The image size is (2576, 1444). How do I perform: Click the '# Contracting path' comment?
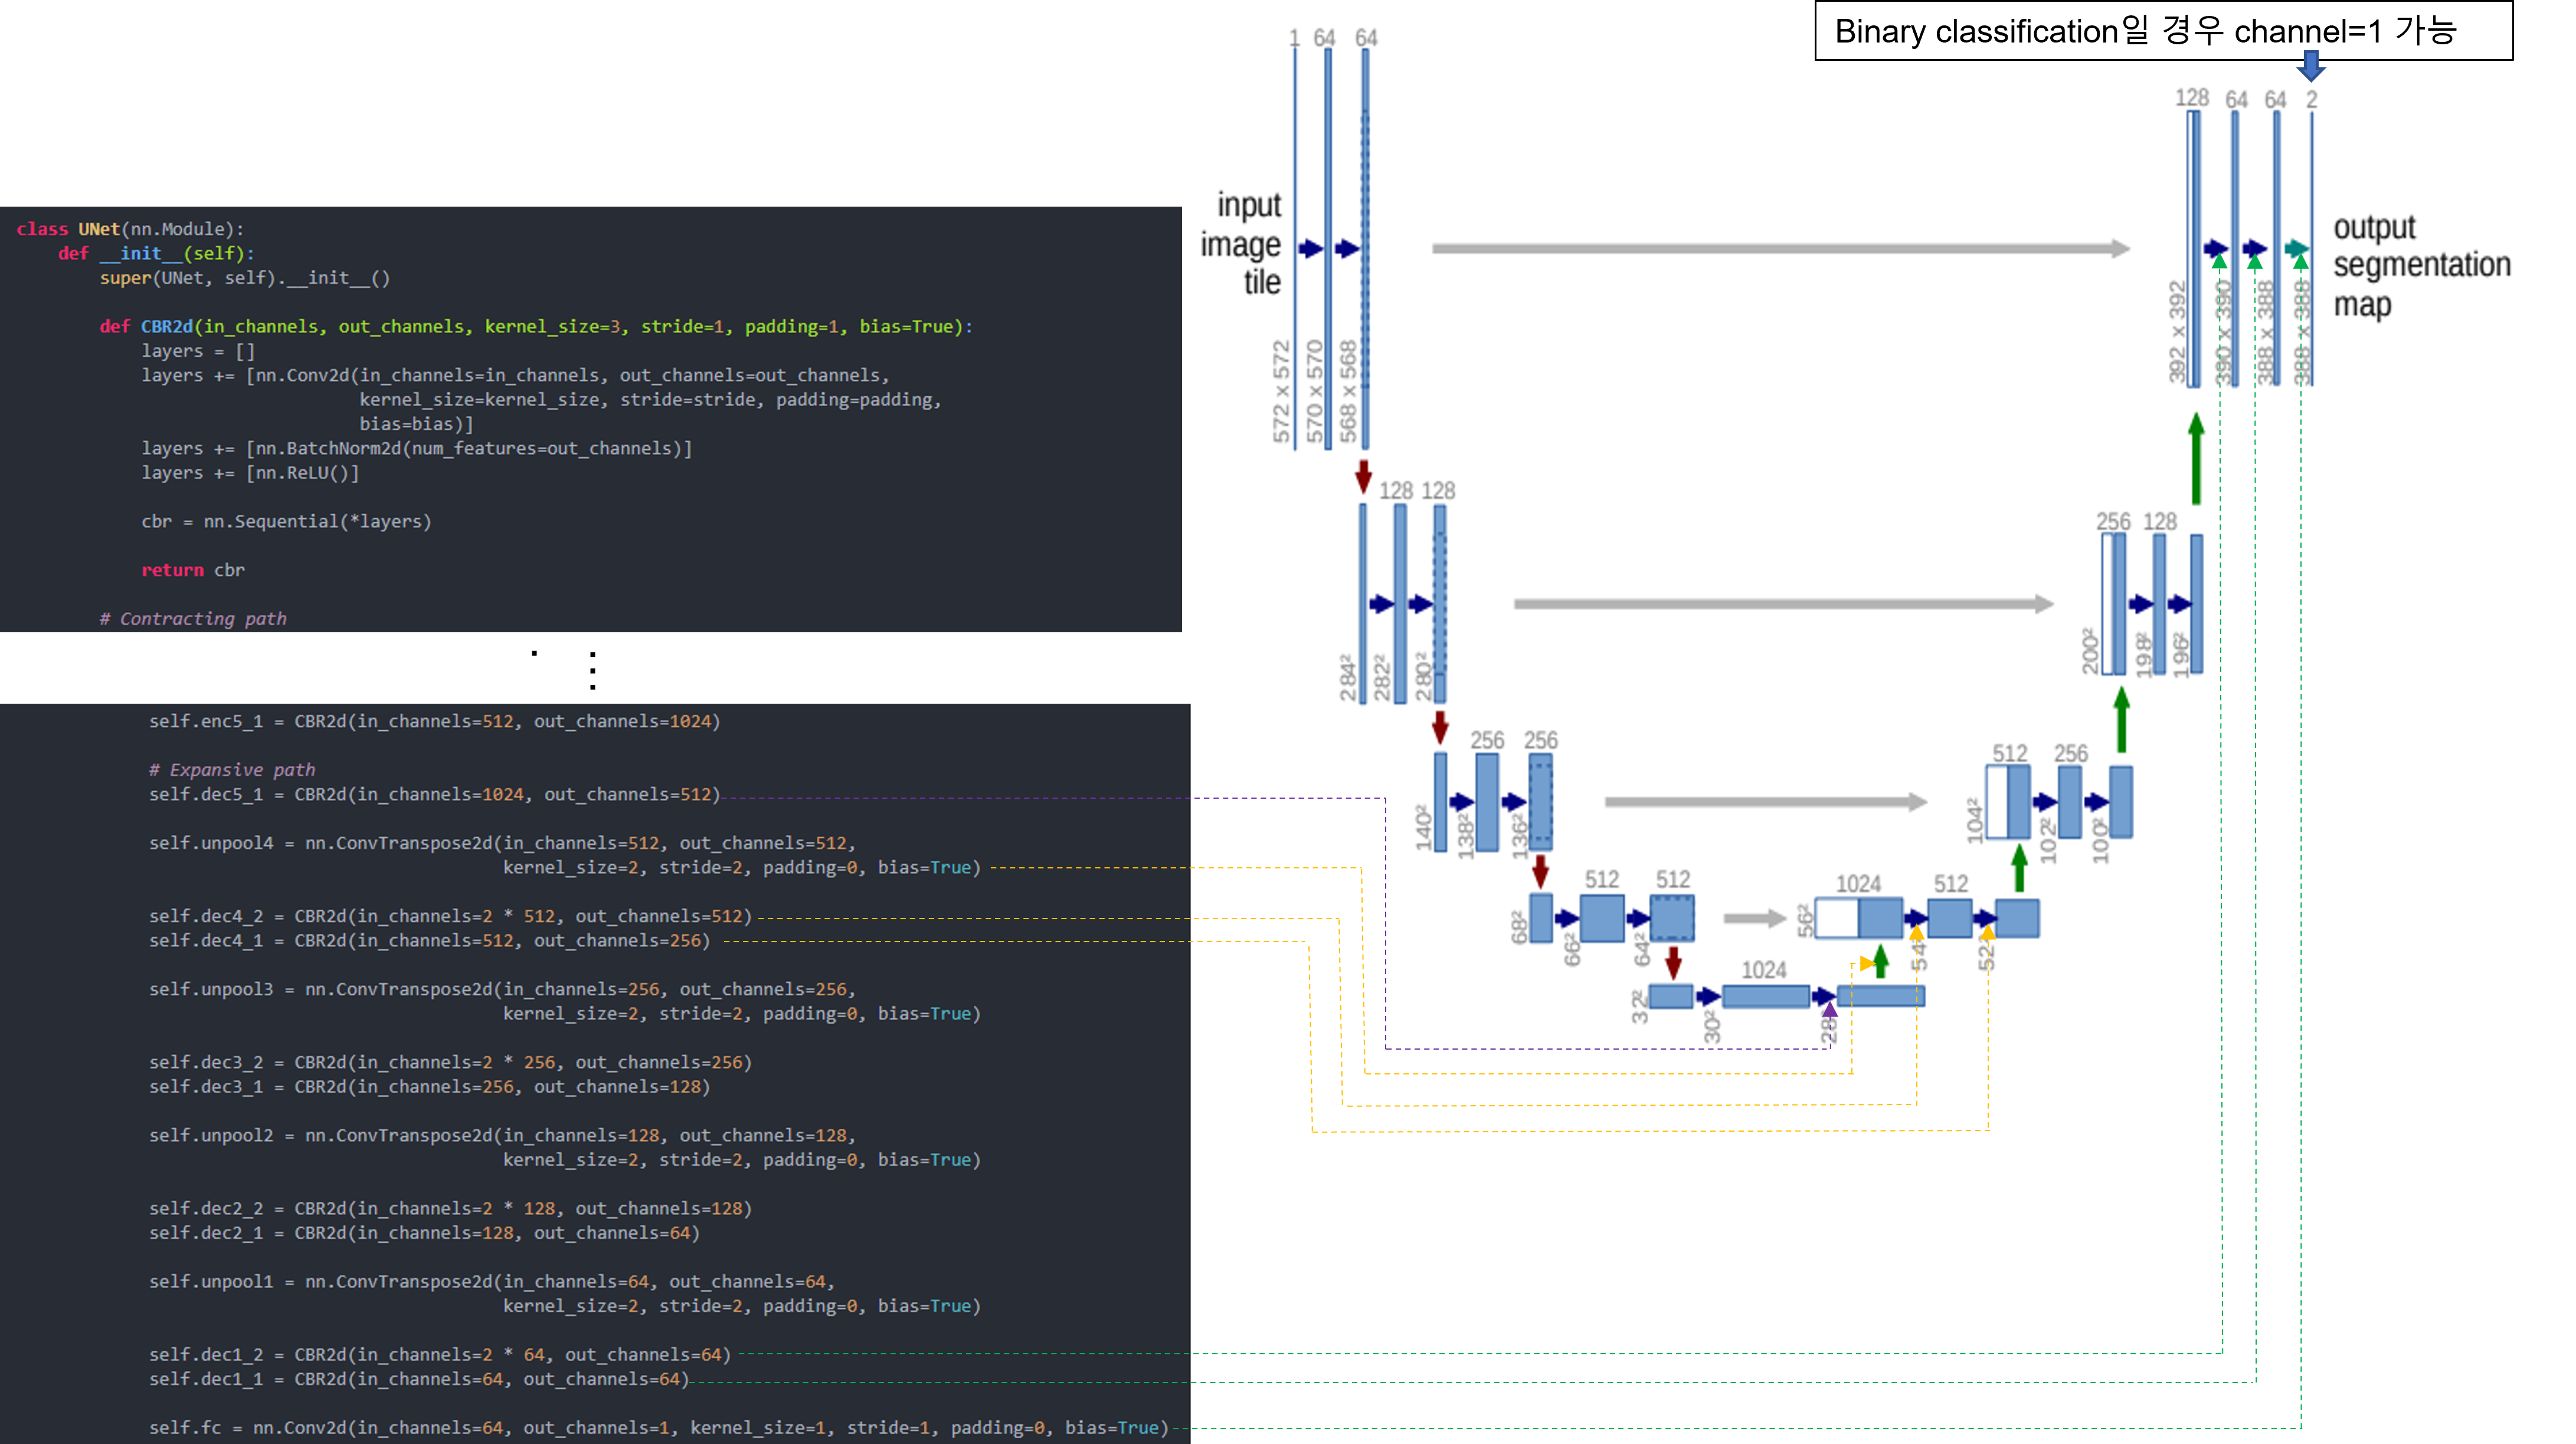coord(192,618)
